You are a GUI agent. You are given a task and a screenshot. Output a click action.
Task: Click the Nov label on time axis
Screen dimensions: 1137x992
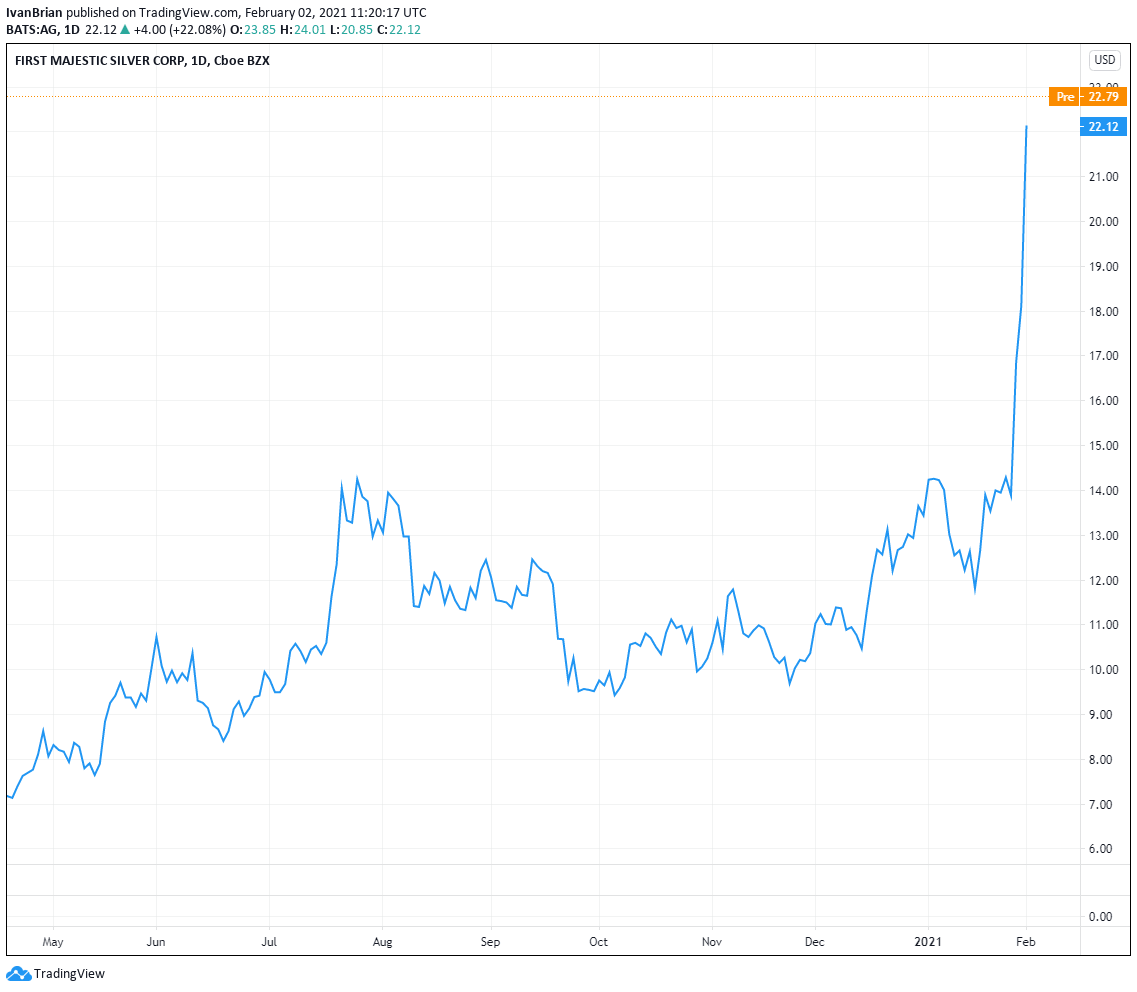(x=712, y=941)
